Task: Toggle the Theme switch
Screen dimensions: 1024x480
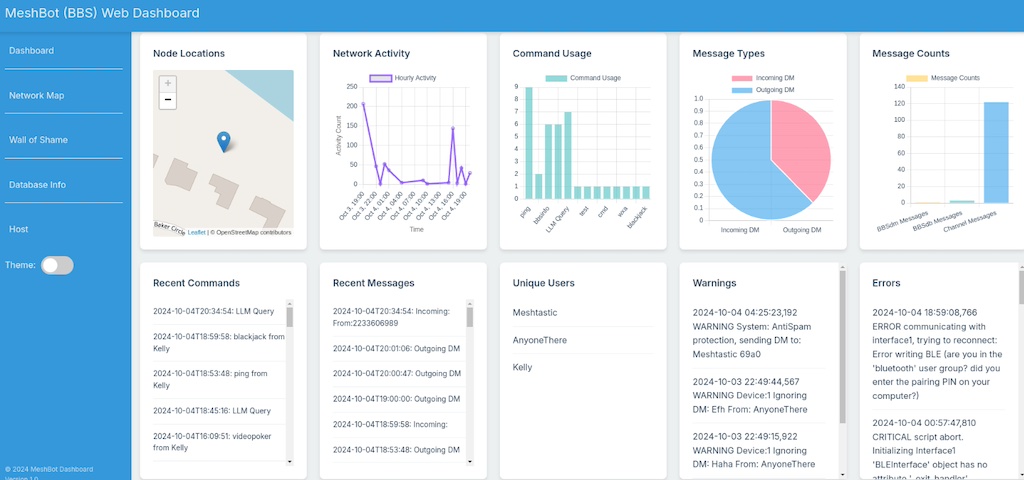Action: 57,265
